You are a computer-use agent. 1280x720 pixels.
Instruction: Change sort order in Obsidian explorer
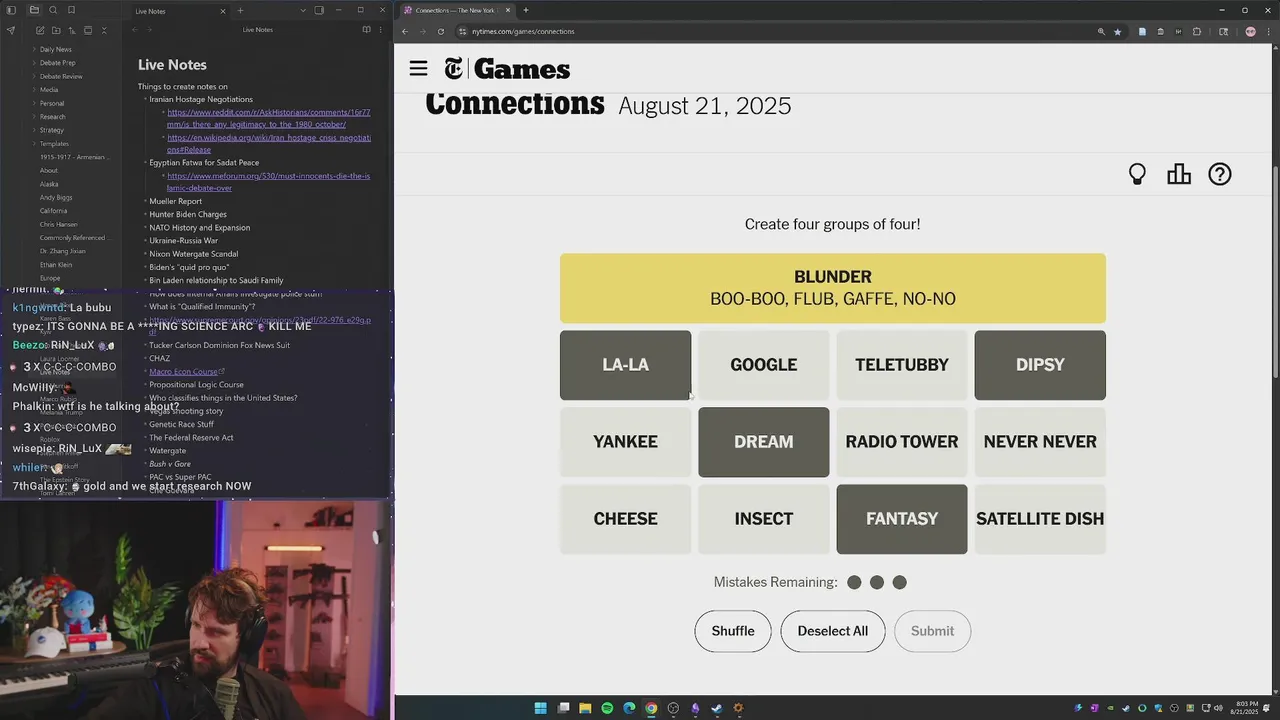click(x=72, y=30)
